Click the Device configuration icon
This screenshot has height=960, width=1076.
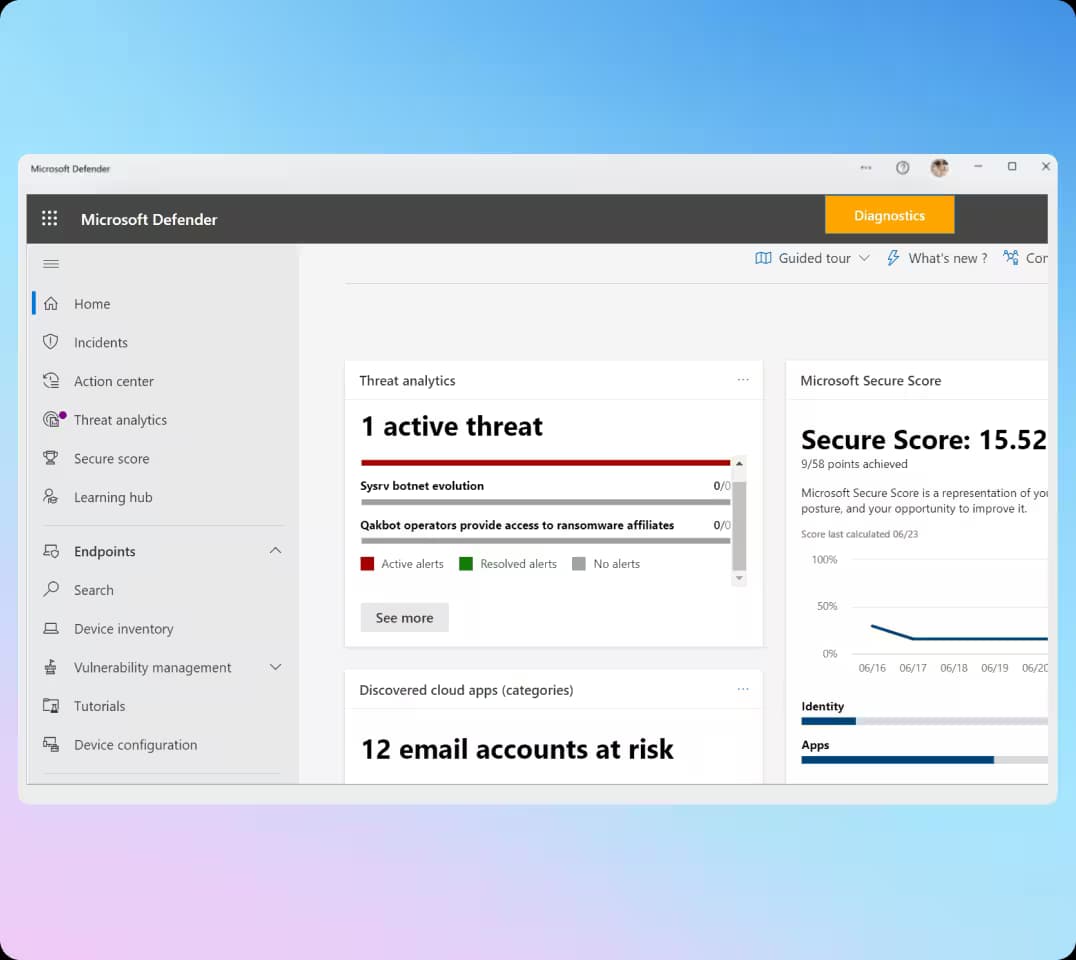tap(51, 745)
